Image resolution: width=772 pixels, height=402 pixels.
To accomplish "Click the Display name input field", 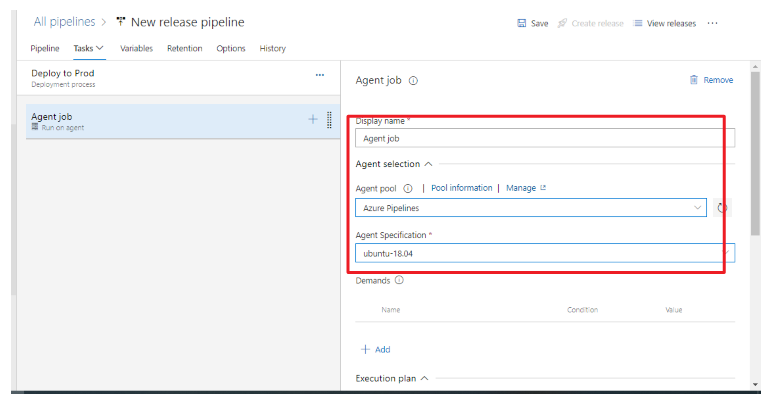I will tap(545, 138).
